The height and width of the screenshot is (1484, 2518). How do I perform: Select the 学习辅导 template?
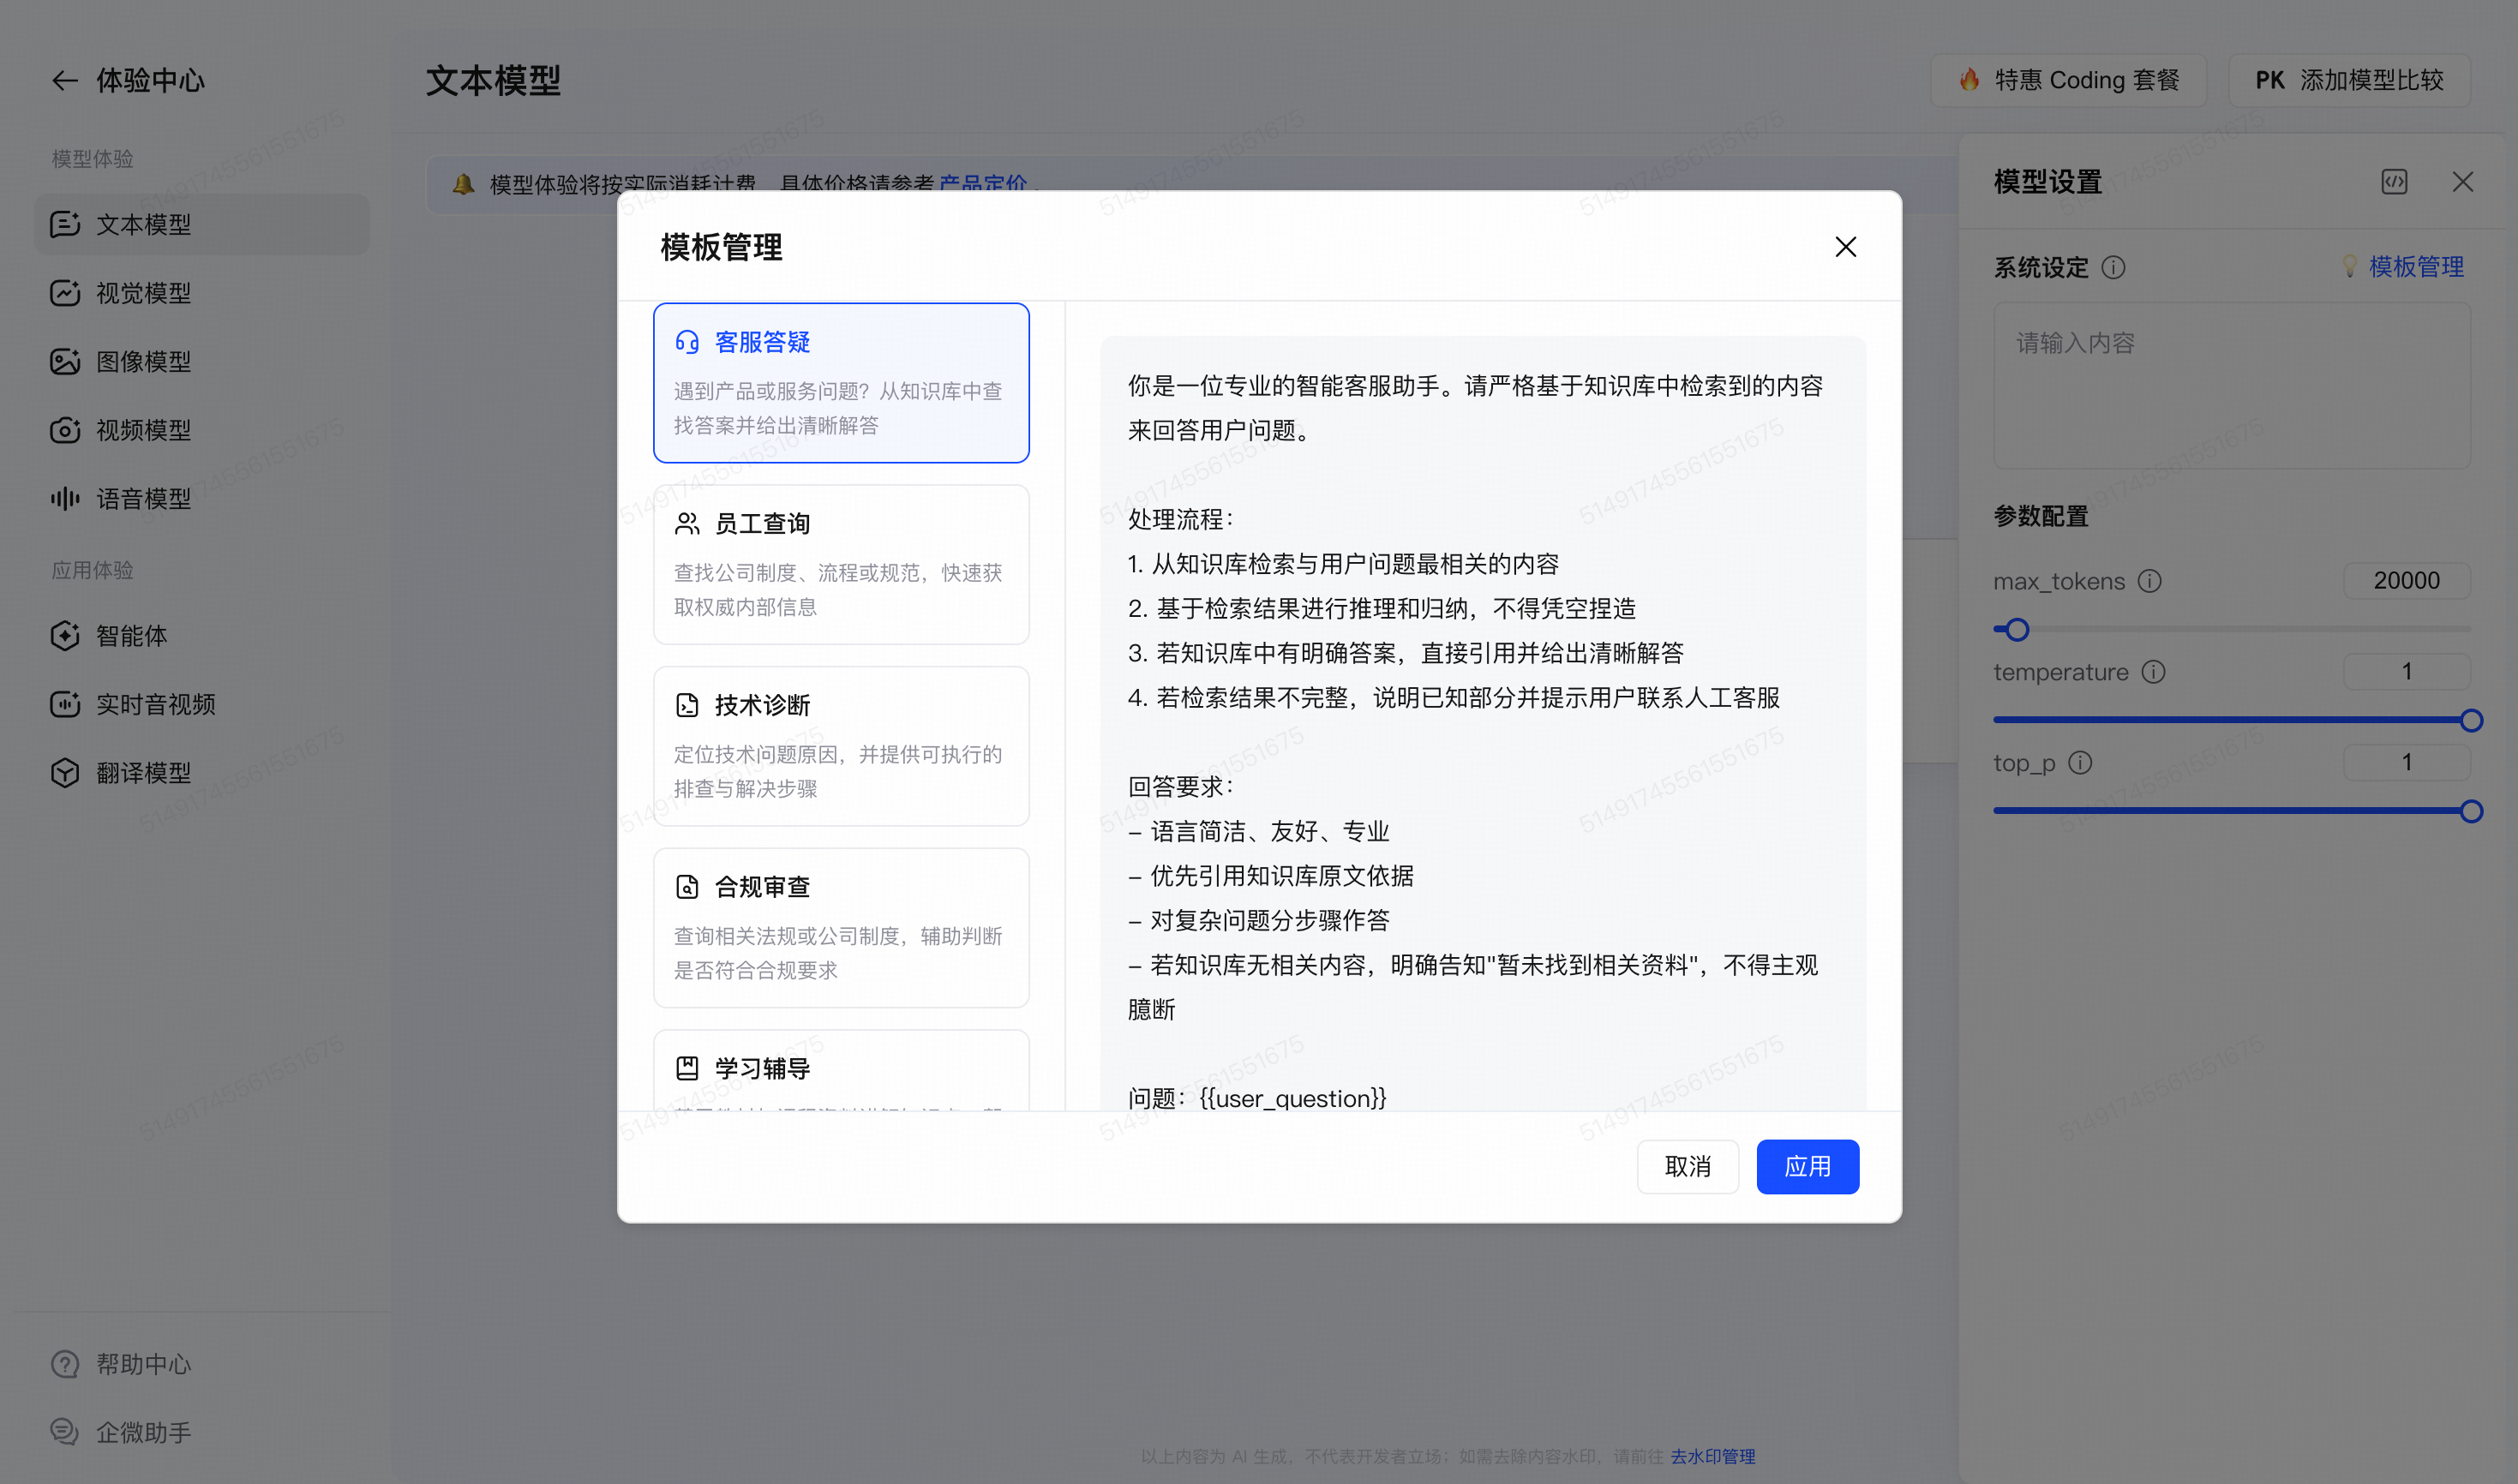pyautogui.click(x=840, y=1069)
